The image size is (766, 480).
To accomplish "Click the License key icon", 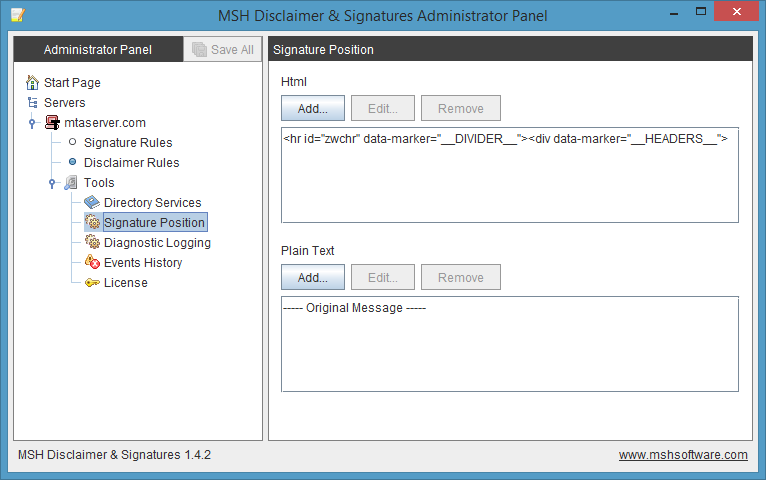I will coord(92,283).
